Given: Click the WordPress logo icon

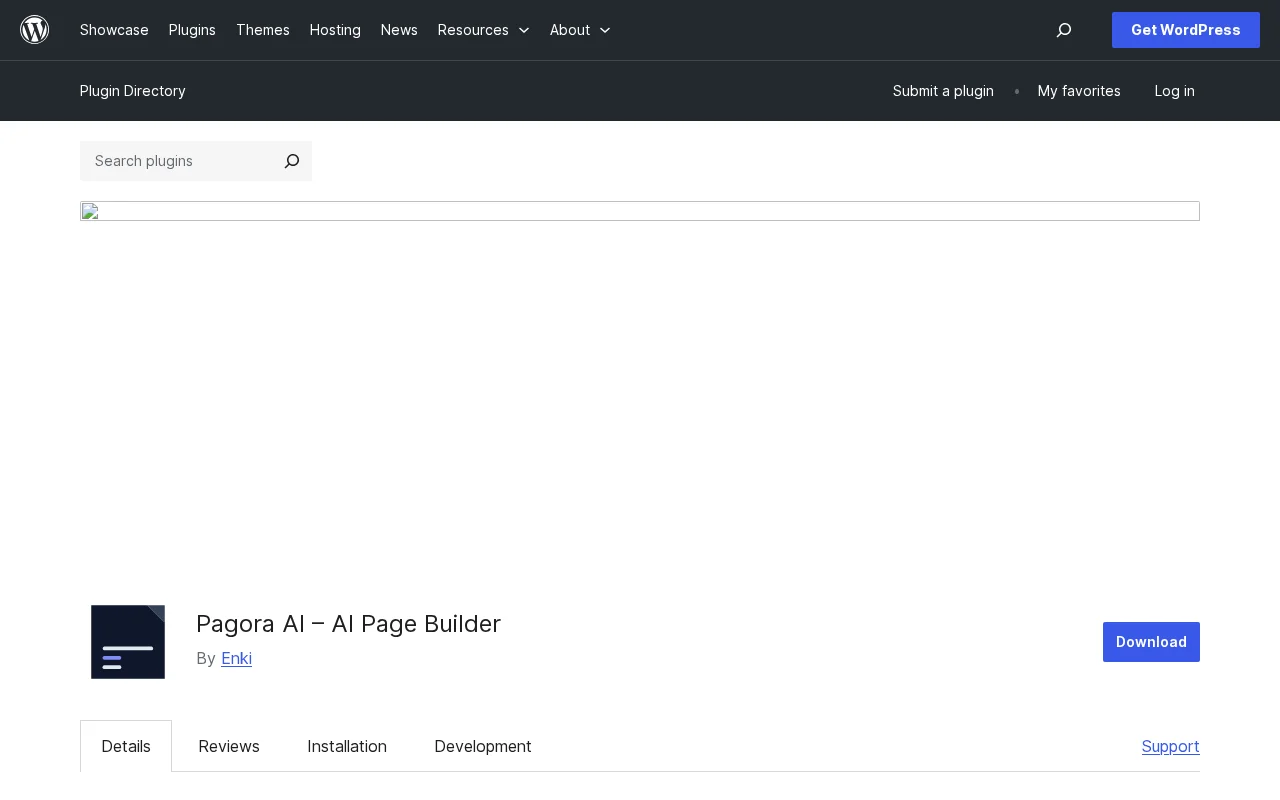Looking at the screenshot, I should pos(35,30).
